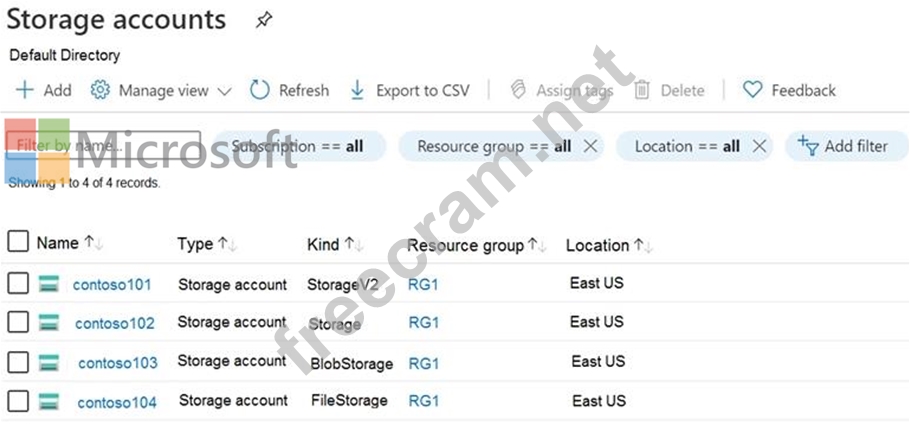
Task: Click the Resource group column header text
Action: click(465, 246)
